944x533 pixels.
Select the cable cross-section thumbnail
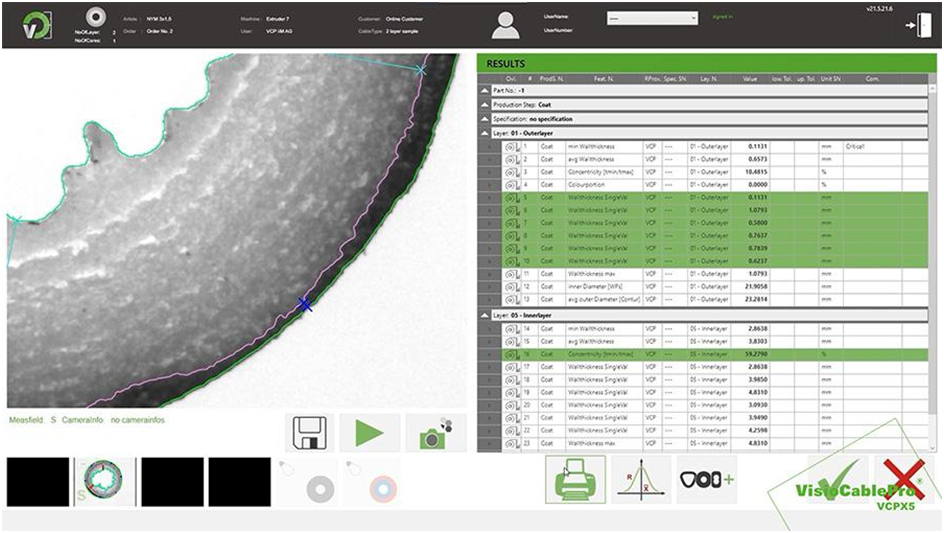point(104,482)
